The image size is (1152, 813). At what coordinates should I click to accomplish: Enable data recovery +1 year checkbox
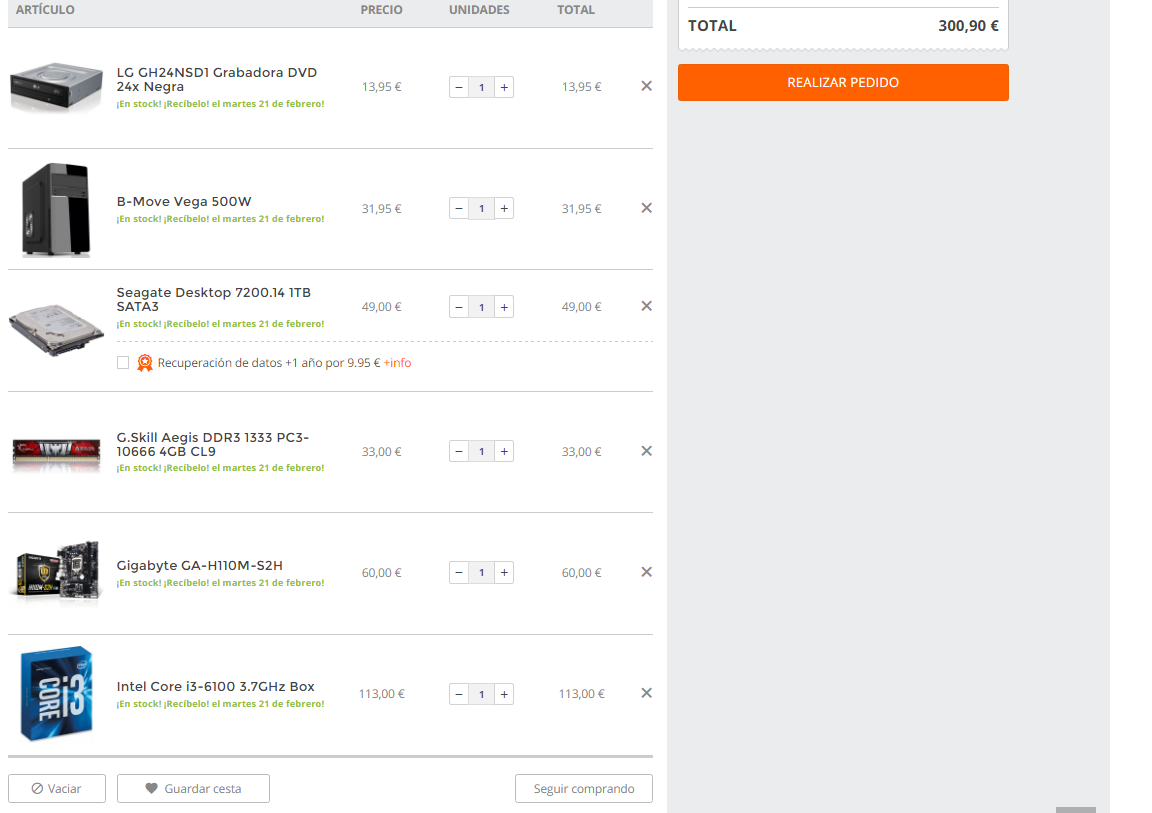click(x=123, y=363)
